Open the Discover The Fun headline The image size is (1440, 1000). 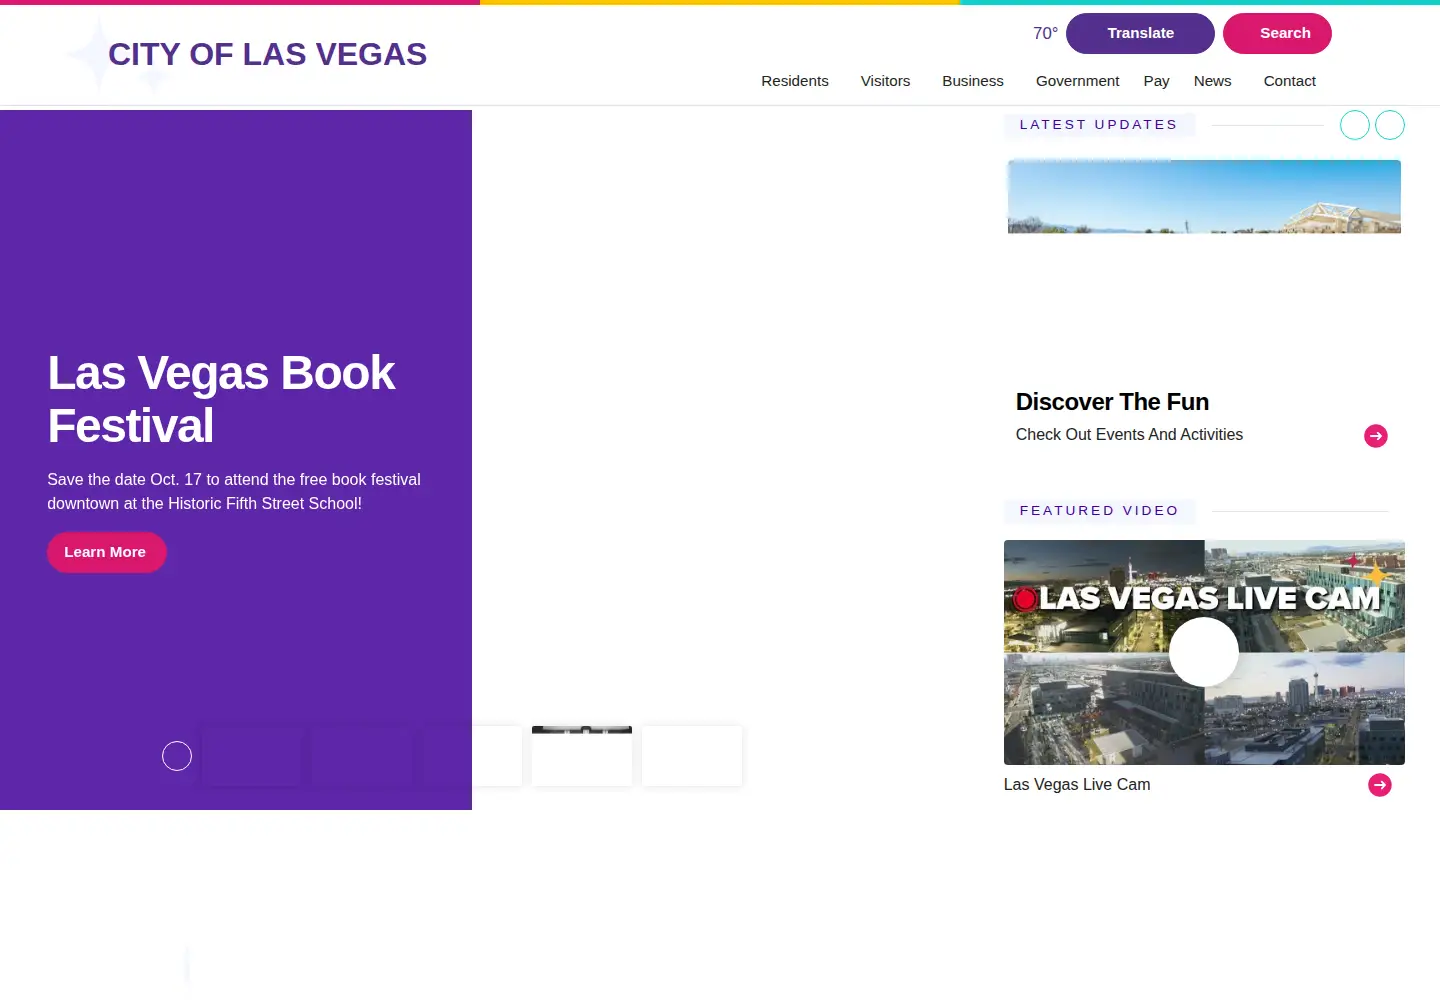pos(1112,402)
